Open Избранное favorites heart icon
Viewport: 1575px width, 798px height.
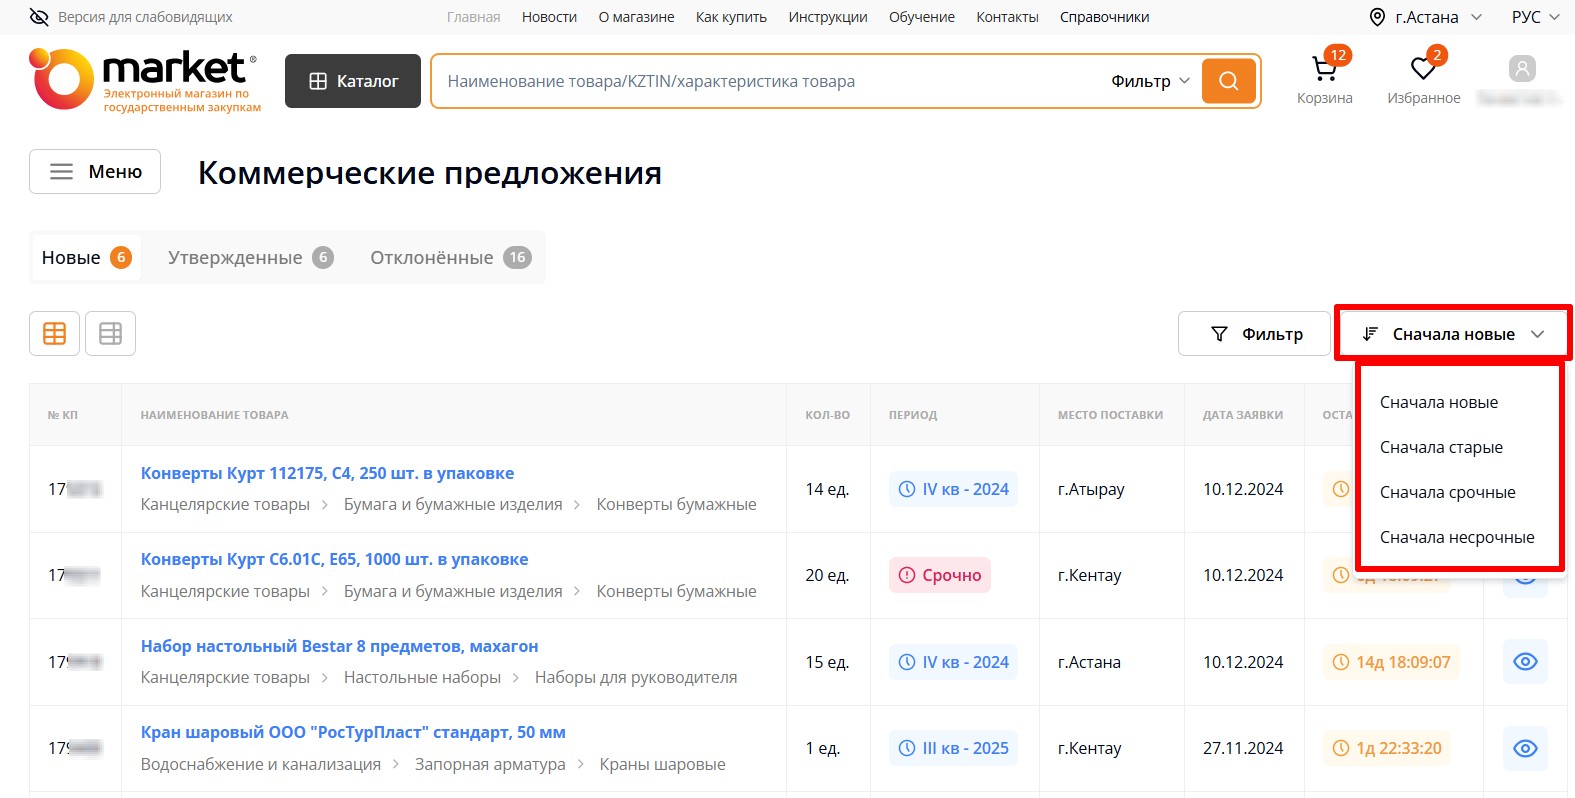point(1423,70)
